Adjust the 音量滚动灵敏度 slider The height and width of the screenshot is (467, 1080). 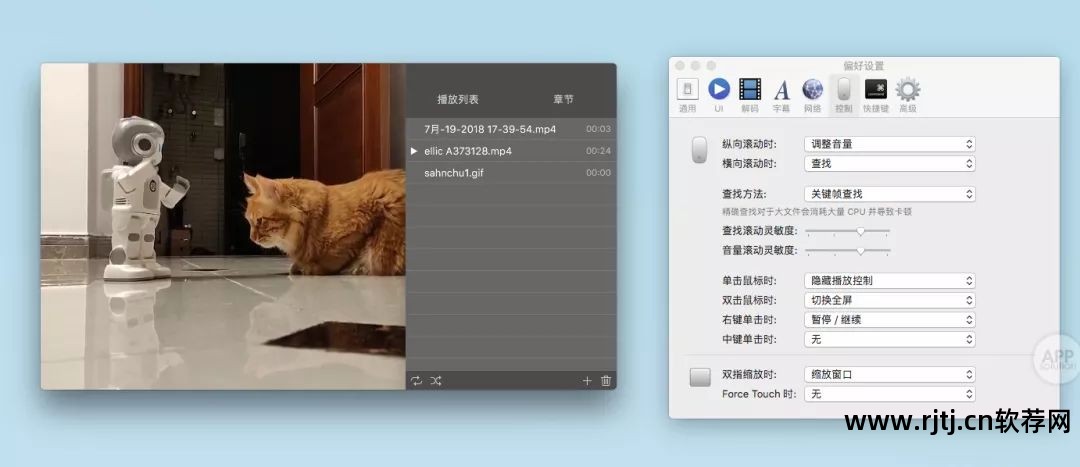tap(849, 251)
